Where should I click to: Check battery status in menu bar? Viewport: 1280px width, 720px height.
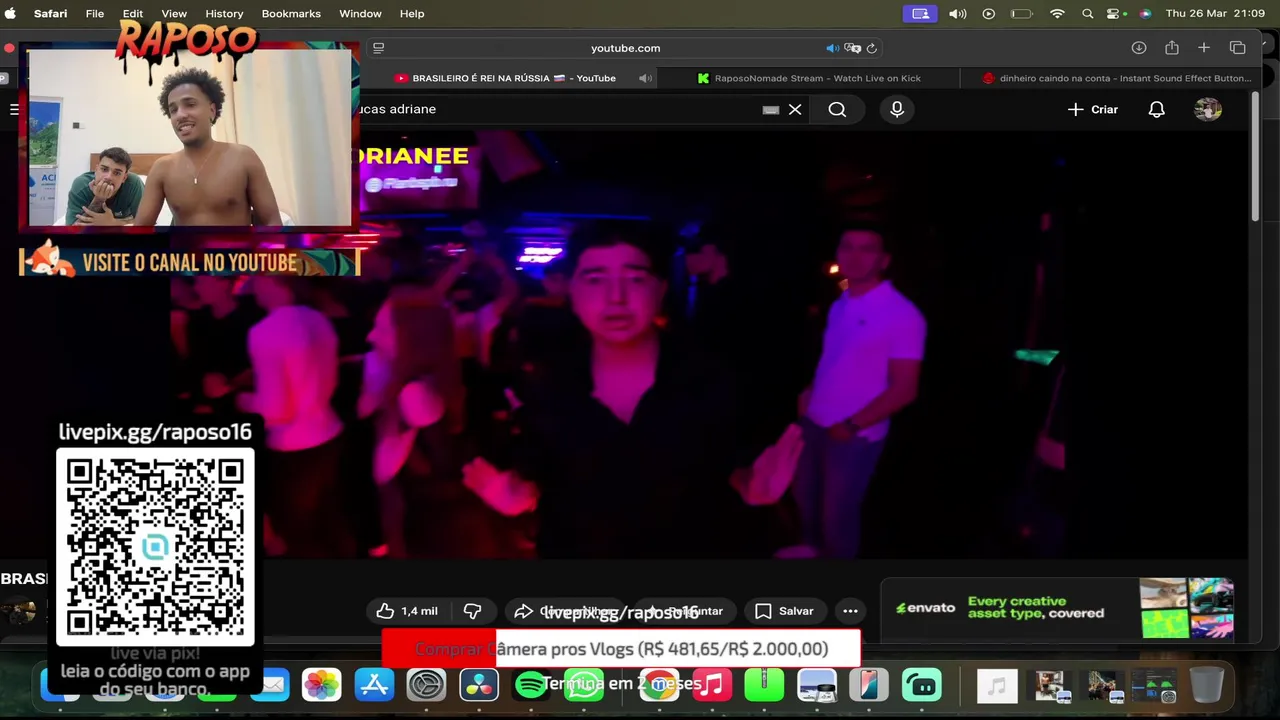coord(1021,13)
